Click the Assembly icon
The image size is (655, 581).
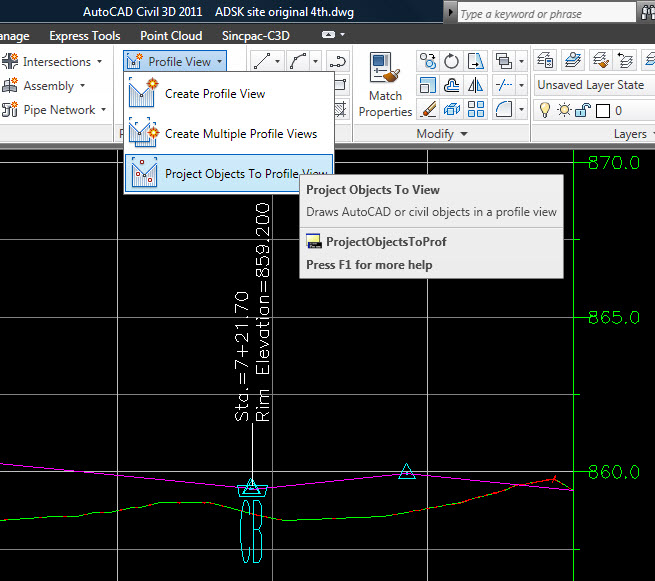(10, 86)
